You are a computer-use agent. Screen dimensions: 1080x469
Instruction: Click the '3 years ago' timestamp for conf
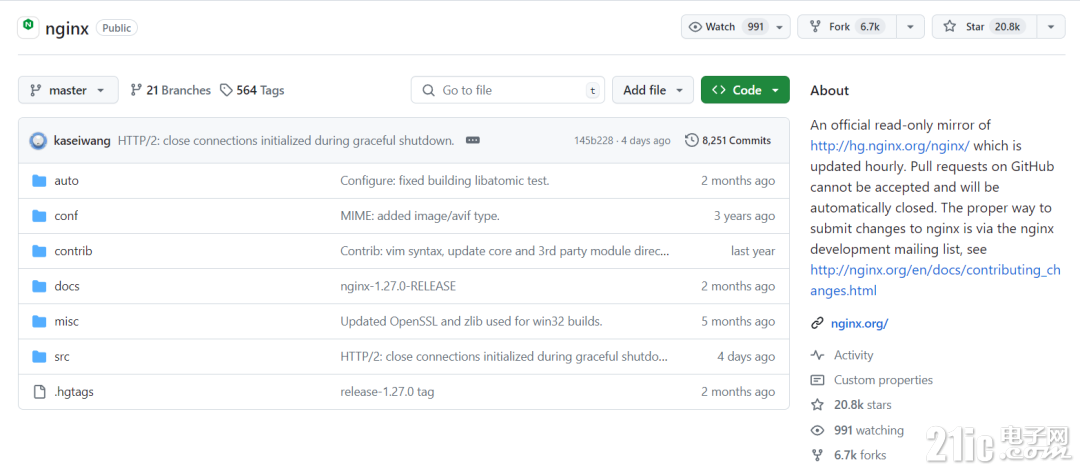[x=744, y=216]
